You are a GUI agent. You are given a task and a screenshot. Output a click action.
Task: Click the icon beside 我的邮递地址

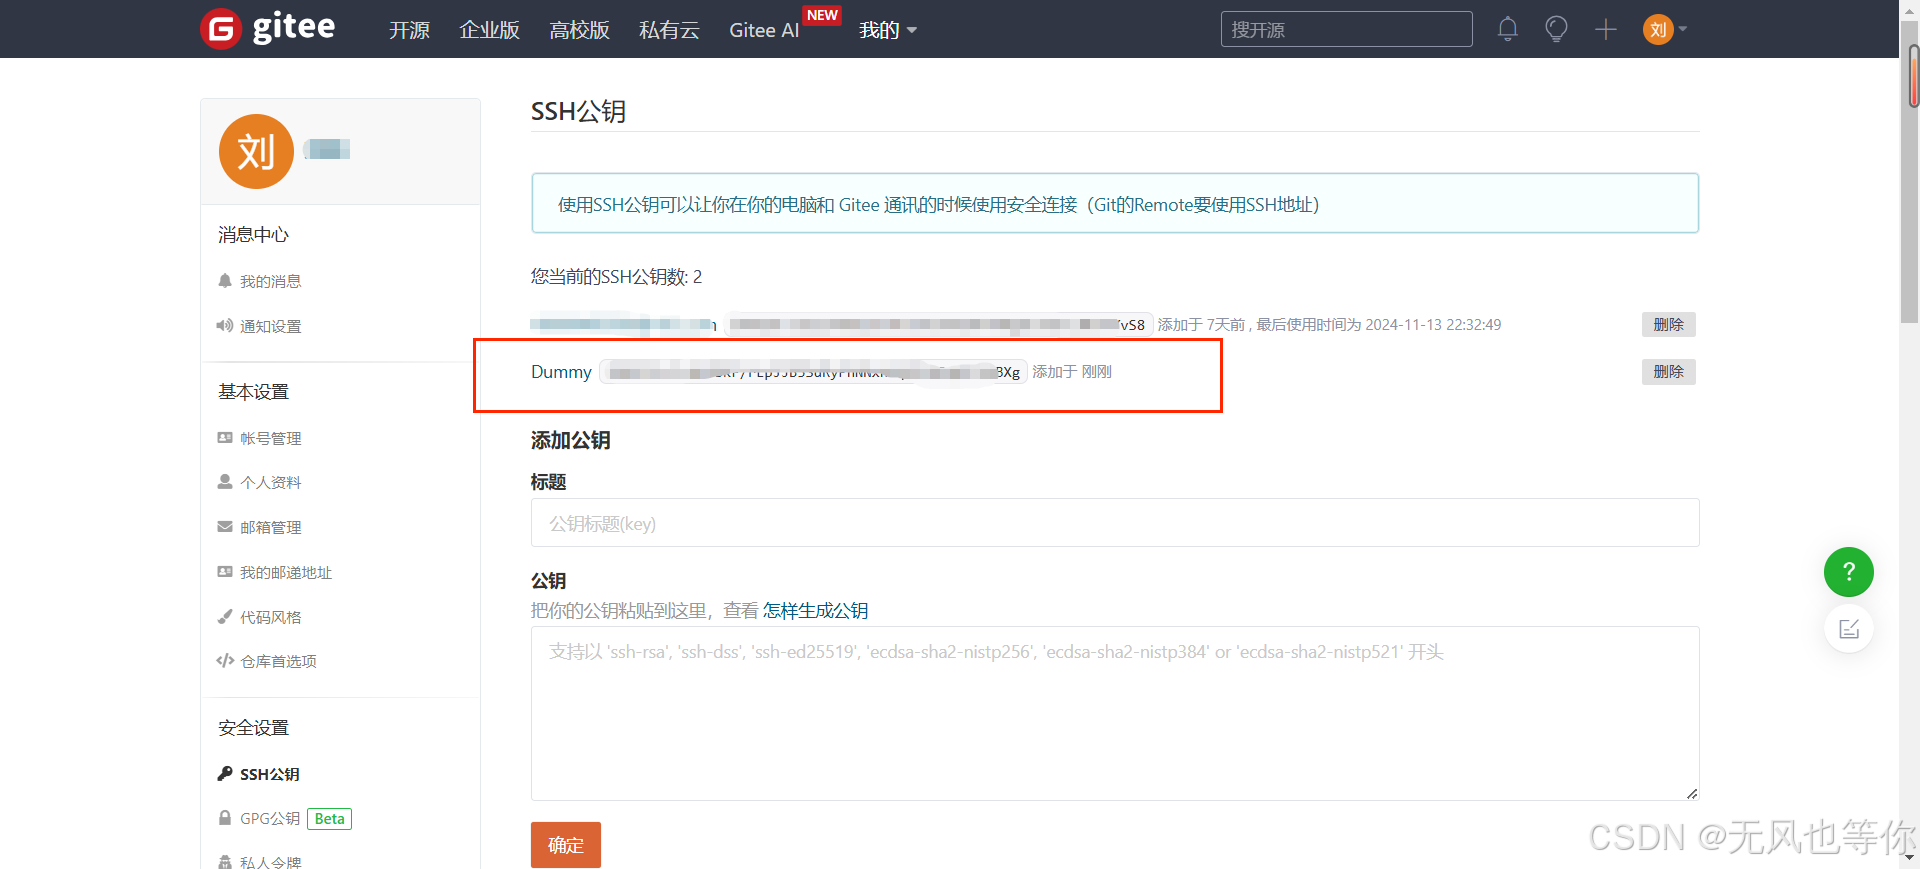click(225, 572)
